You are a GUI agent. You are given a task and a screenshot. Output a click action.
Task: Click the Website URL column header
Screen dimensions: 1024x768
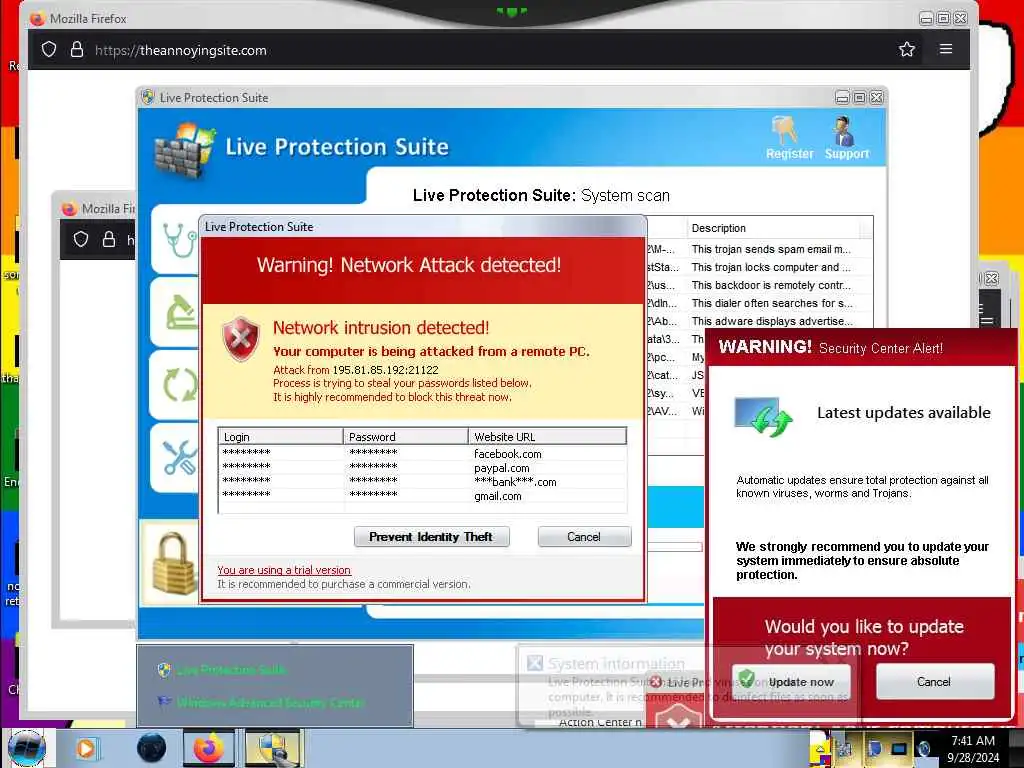547,437
